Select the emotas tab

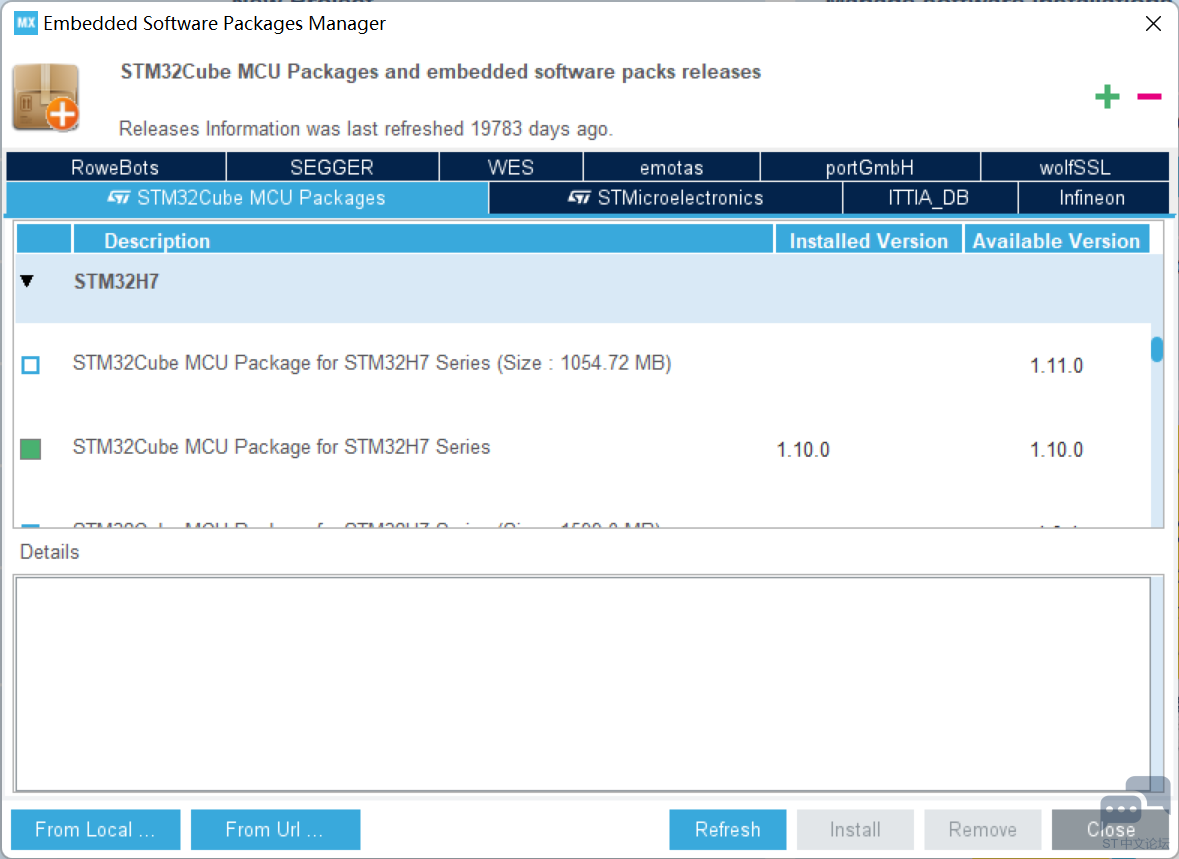[671, 167]
